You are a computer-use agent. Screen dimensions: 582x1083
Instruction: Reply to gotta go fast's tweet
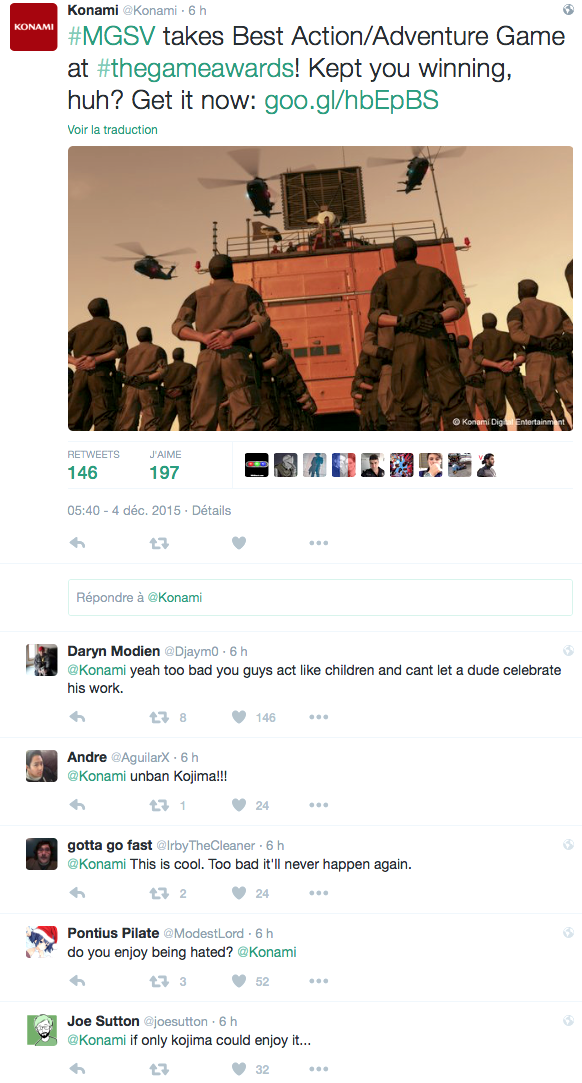click(x=77, y=894)
